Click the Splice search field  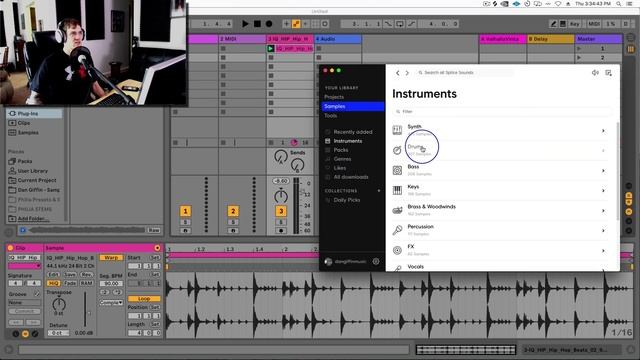click(465, 73)
